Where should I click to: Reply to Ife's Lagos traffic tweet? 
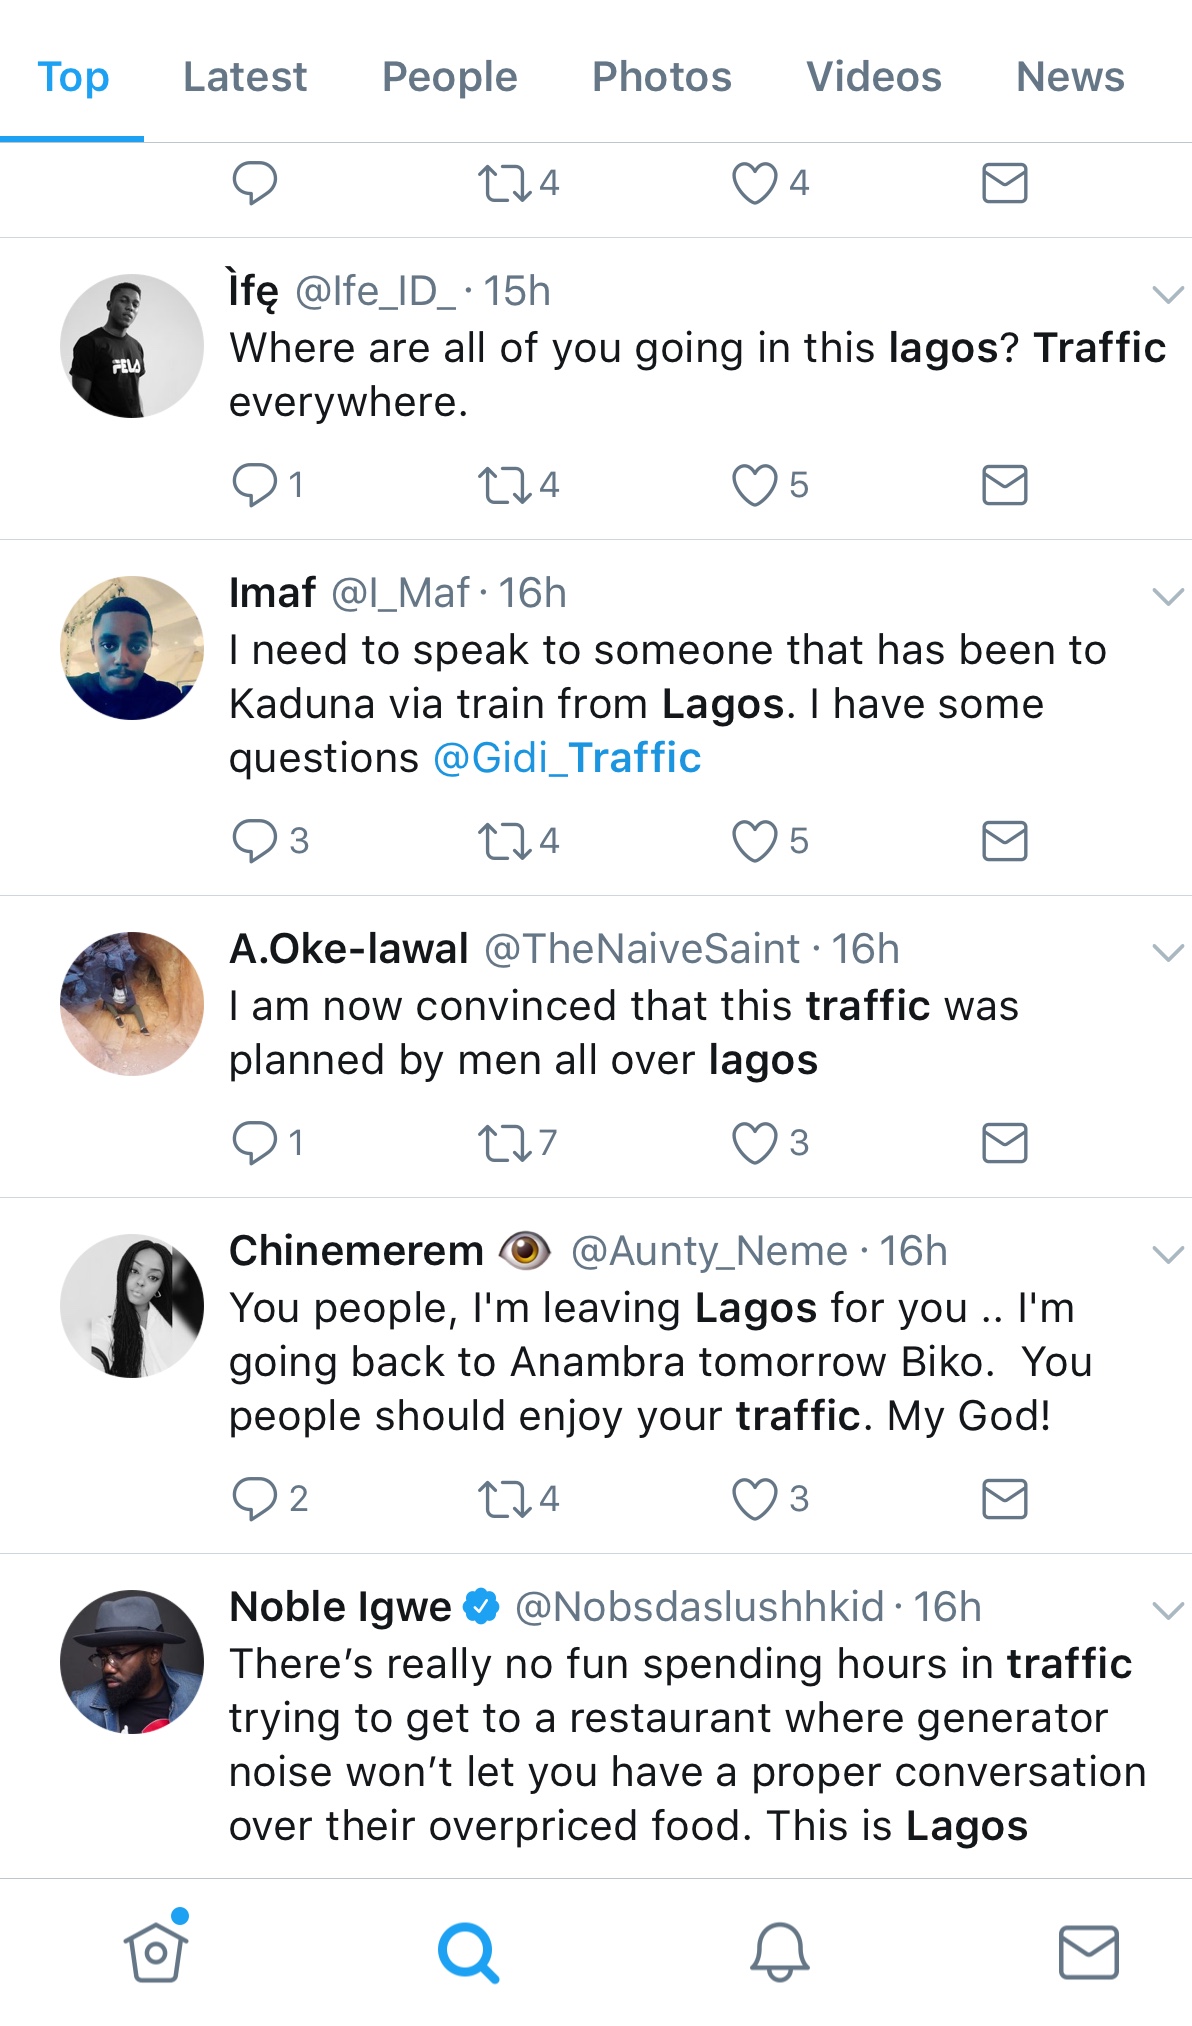tap(255, 485)
